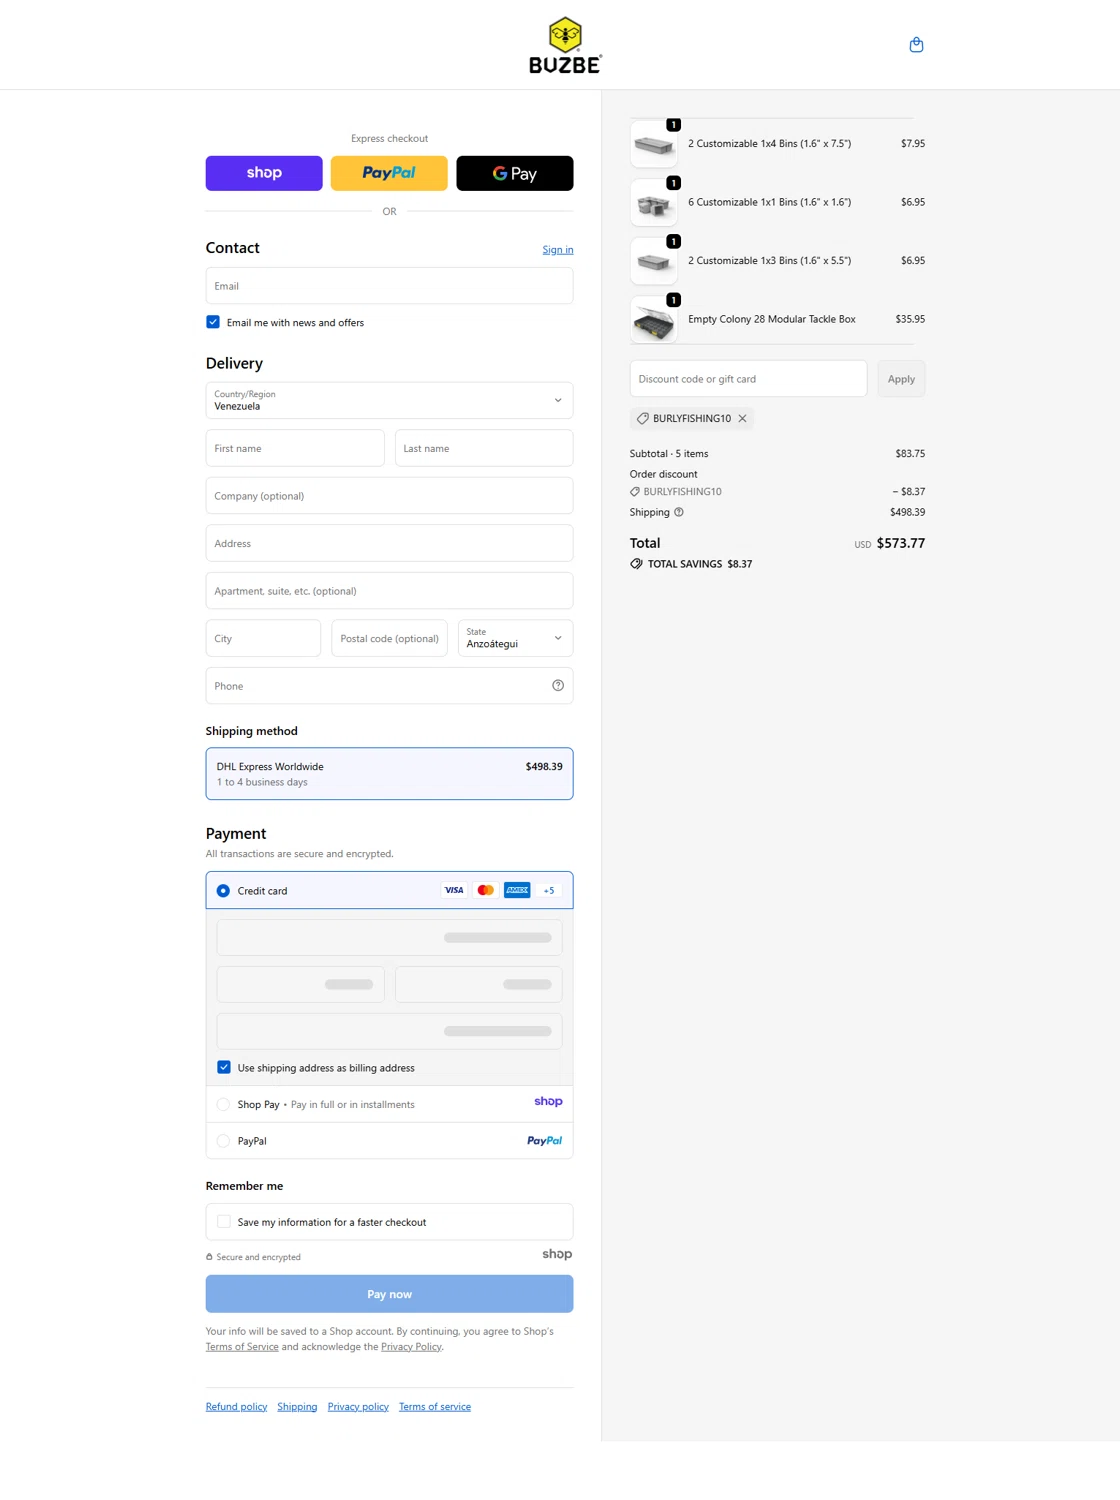This screenshot has width=1120, height=1500.
Task: Open the Shipping policy footer link
Action: (297, 1407)
